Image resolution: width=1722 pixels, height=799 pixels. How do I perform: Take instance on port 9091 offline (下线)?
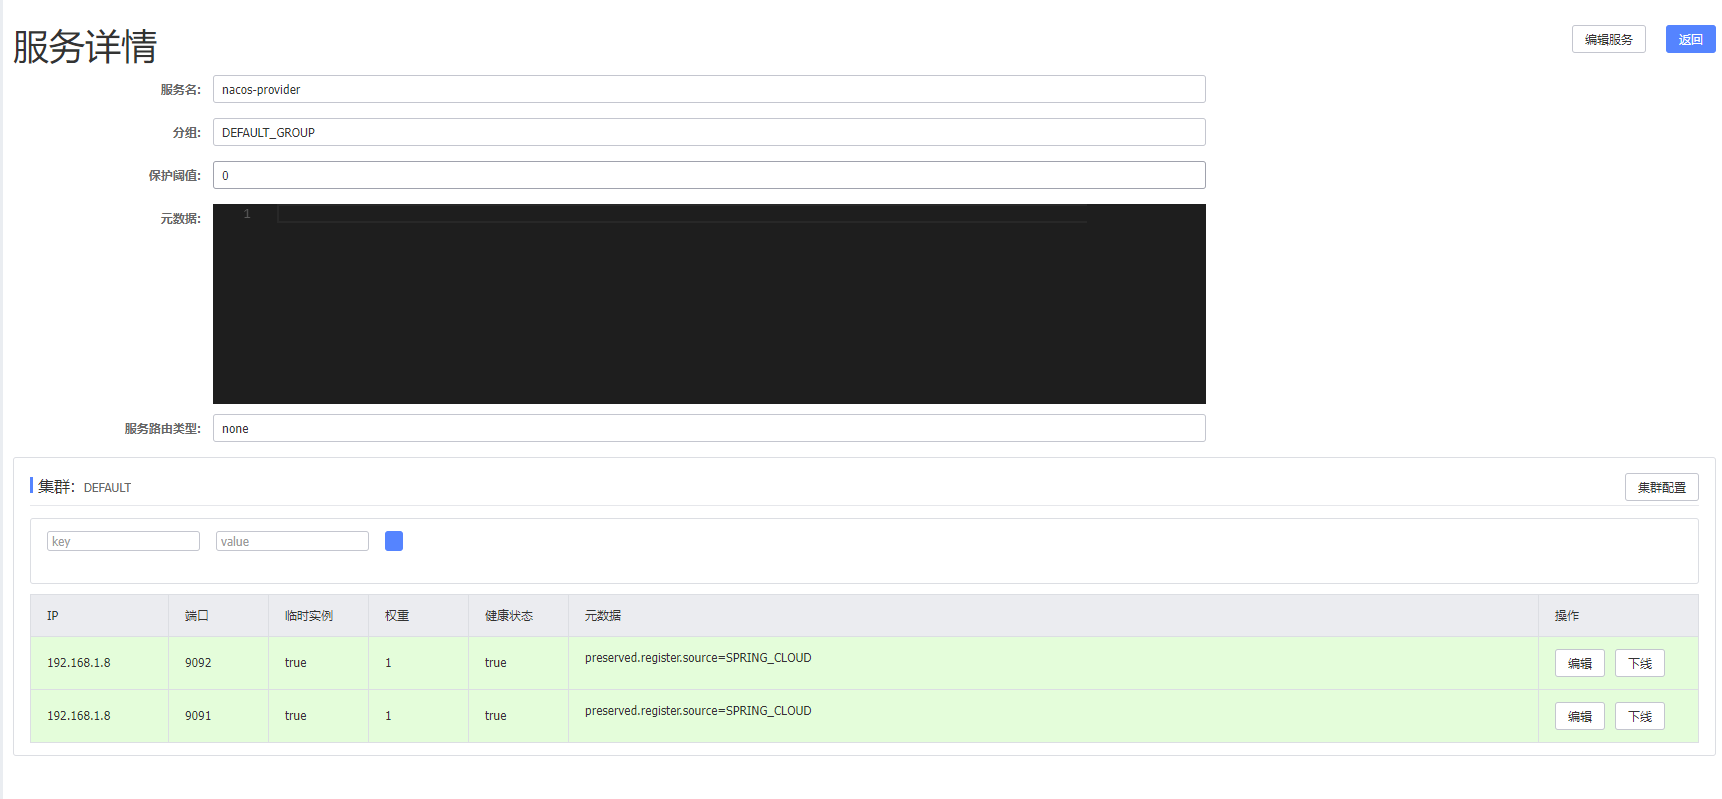pyautogui.click(x=1639, y=716)
